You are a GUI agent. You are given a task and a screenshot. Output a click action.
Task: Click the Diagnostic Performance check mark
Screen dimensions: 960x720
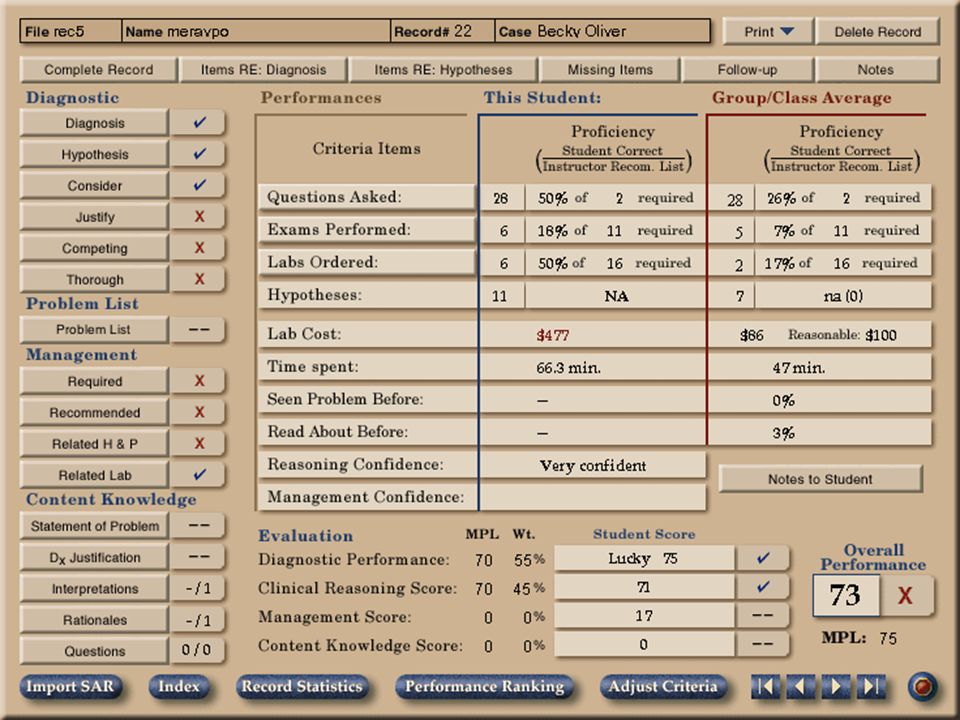pyautogui.click(x=763, y=558)
